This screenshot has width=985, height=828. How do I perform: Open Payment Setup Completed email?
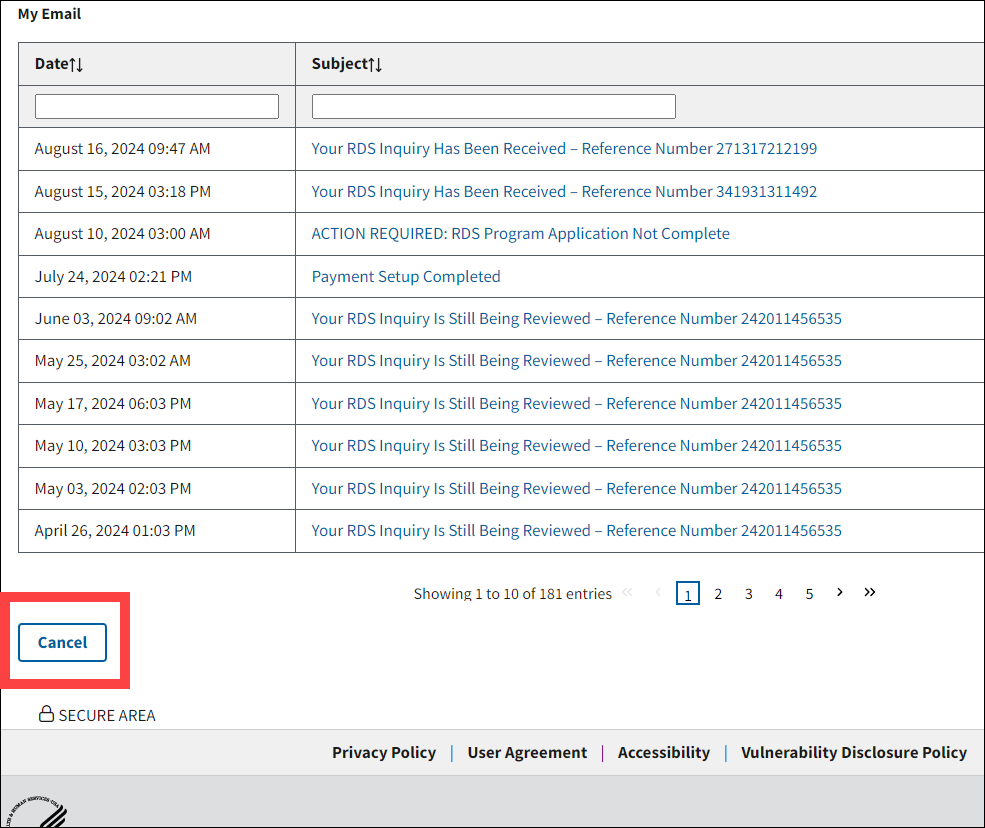click(x=406, y=277)
